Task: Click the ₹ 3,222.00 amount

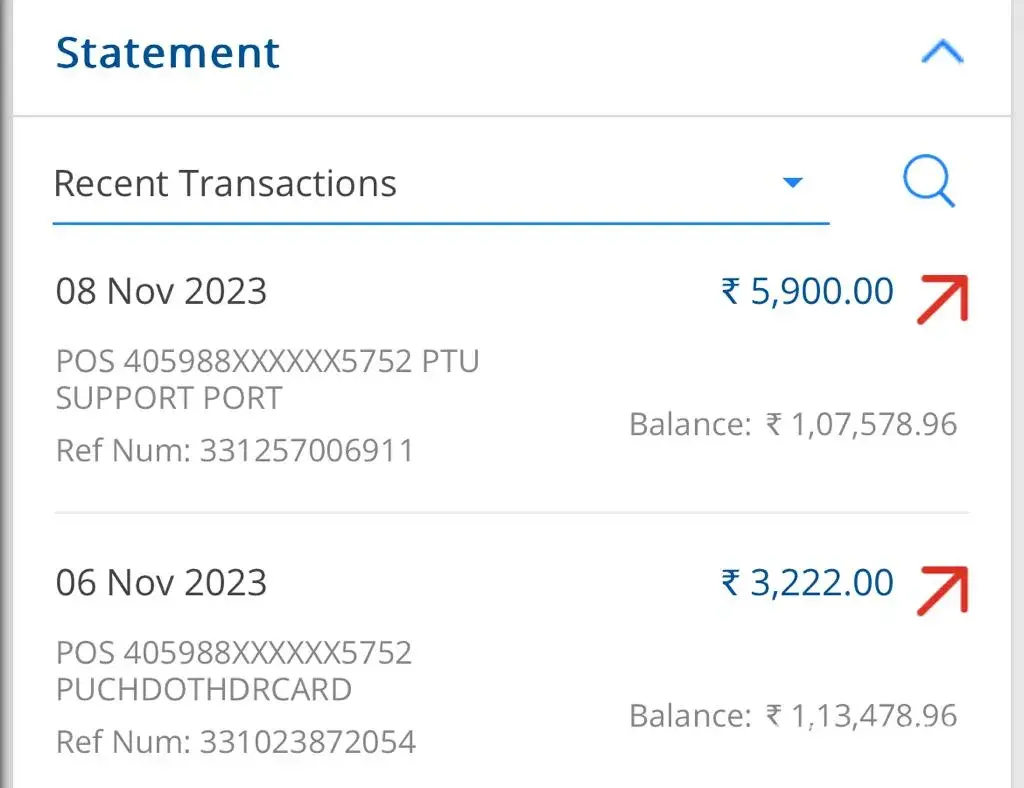Action: coord(807,582)
